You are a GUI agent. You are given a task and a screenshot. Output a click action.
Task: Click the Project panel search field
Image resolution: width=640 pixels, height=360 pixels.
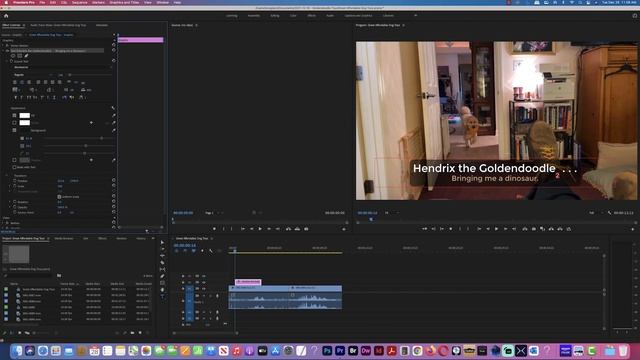(29, 276)
